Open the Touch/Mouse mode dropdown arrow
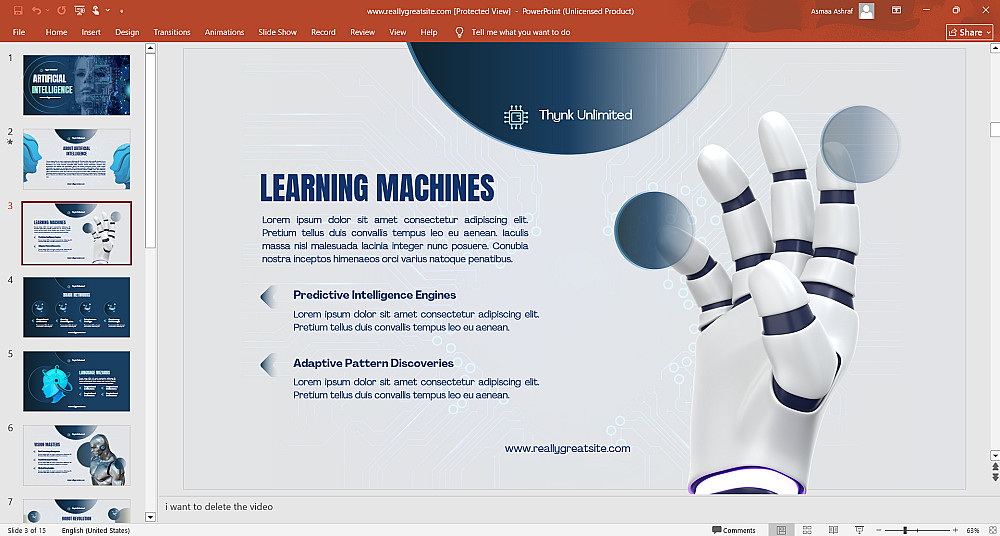Screen dimensions: 1000x536 coord(107,11)
